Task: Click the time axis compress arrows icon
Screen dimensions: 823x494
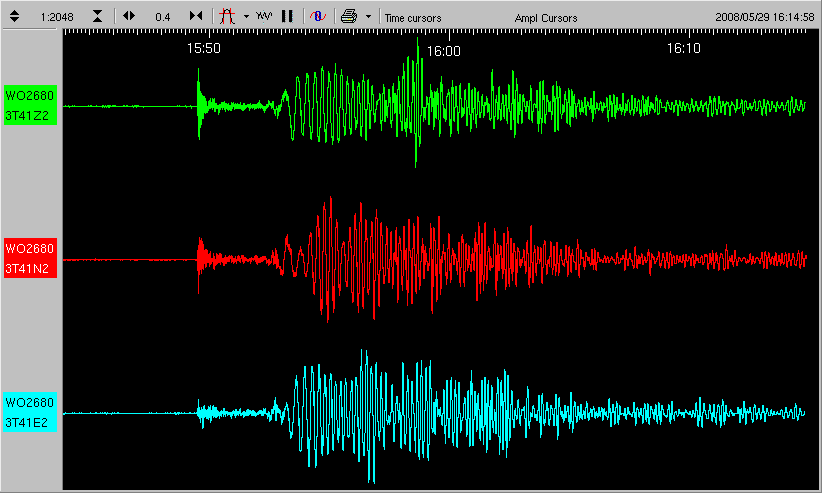Action: 196,16
